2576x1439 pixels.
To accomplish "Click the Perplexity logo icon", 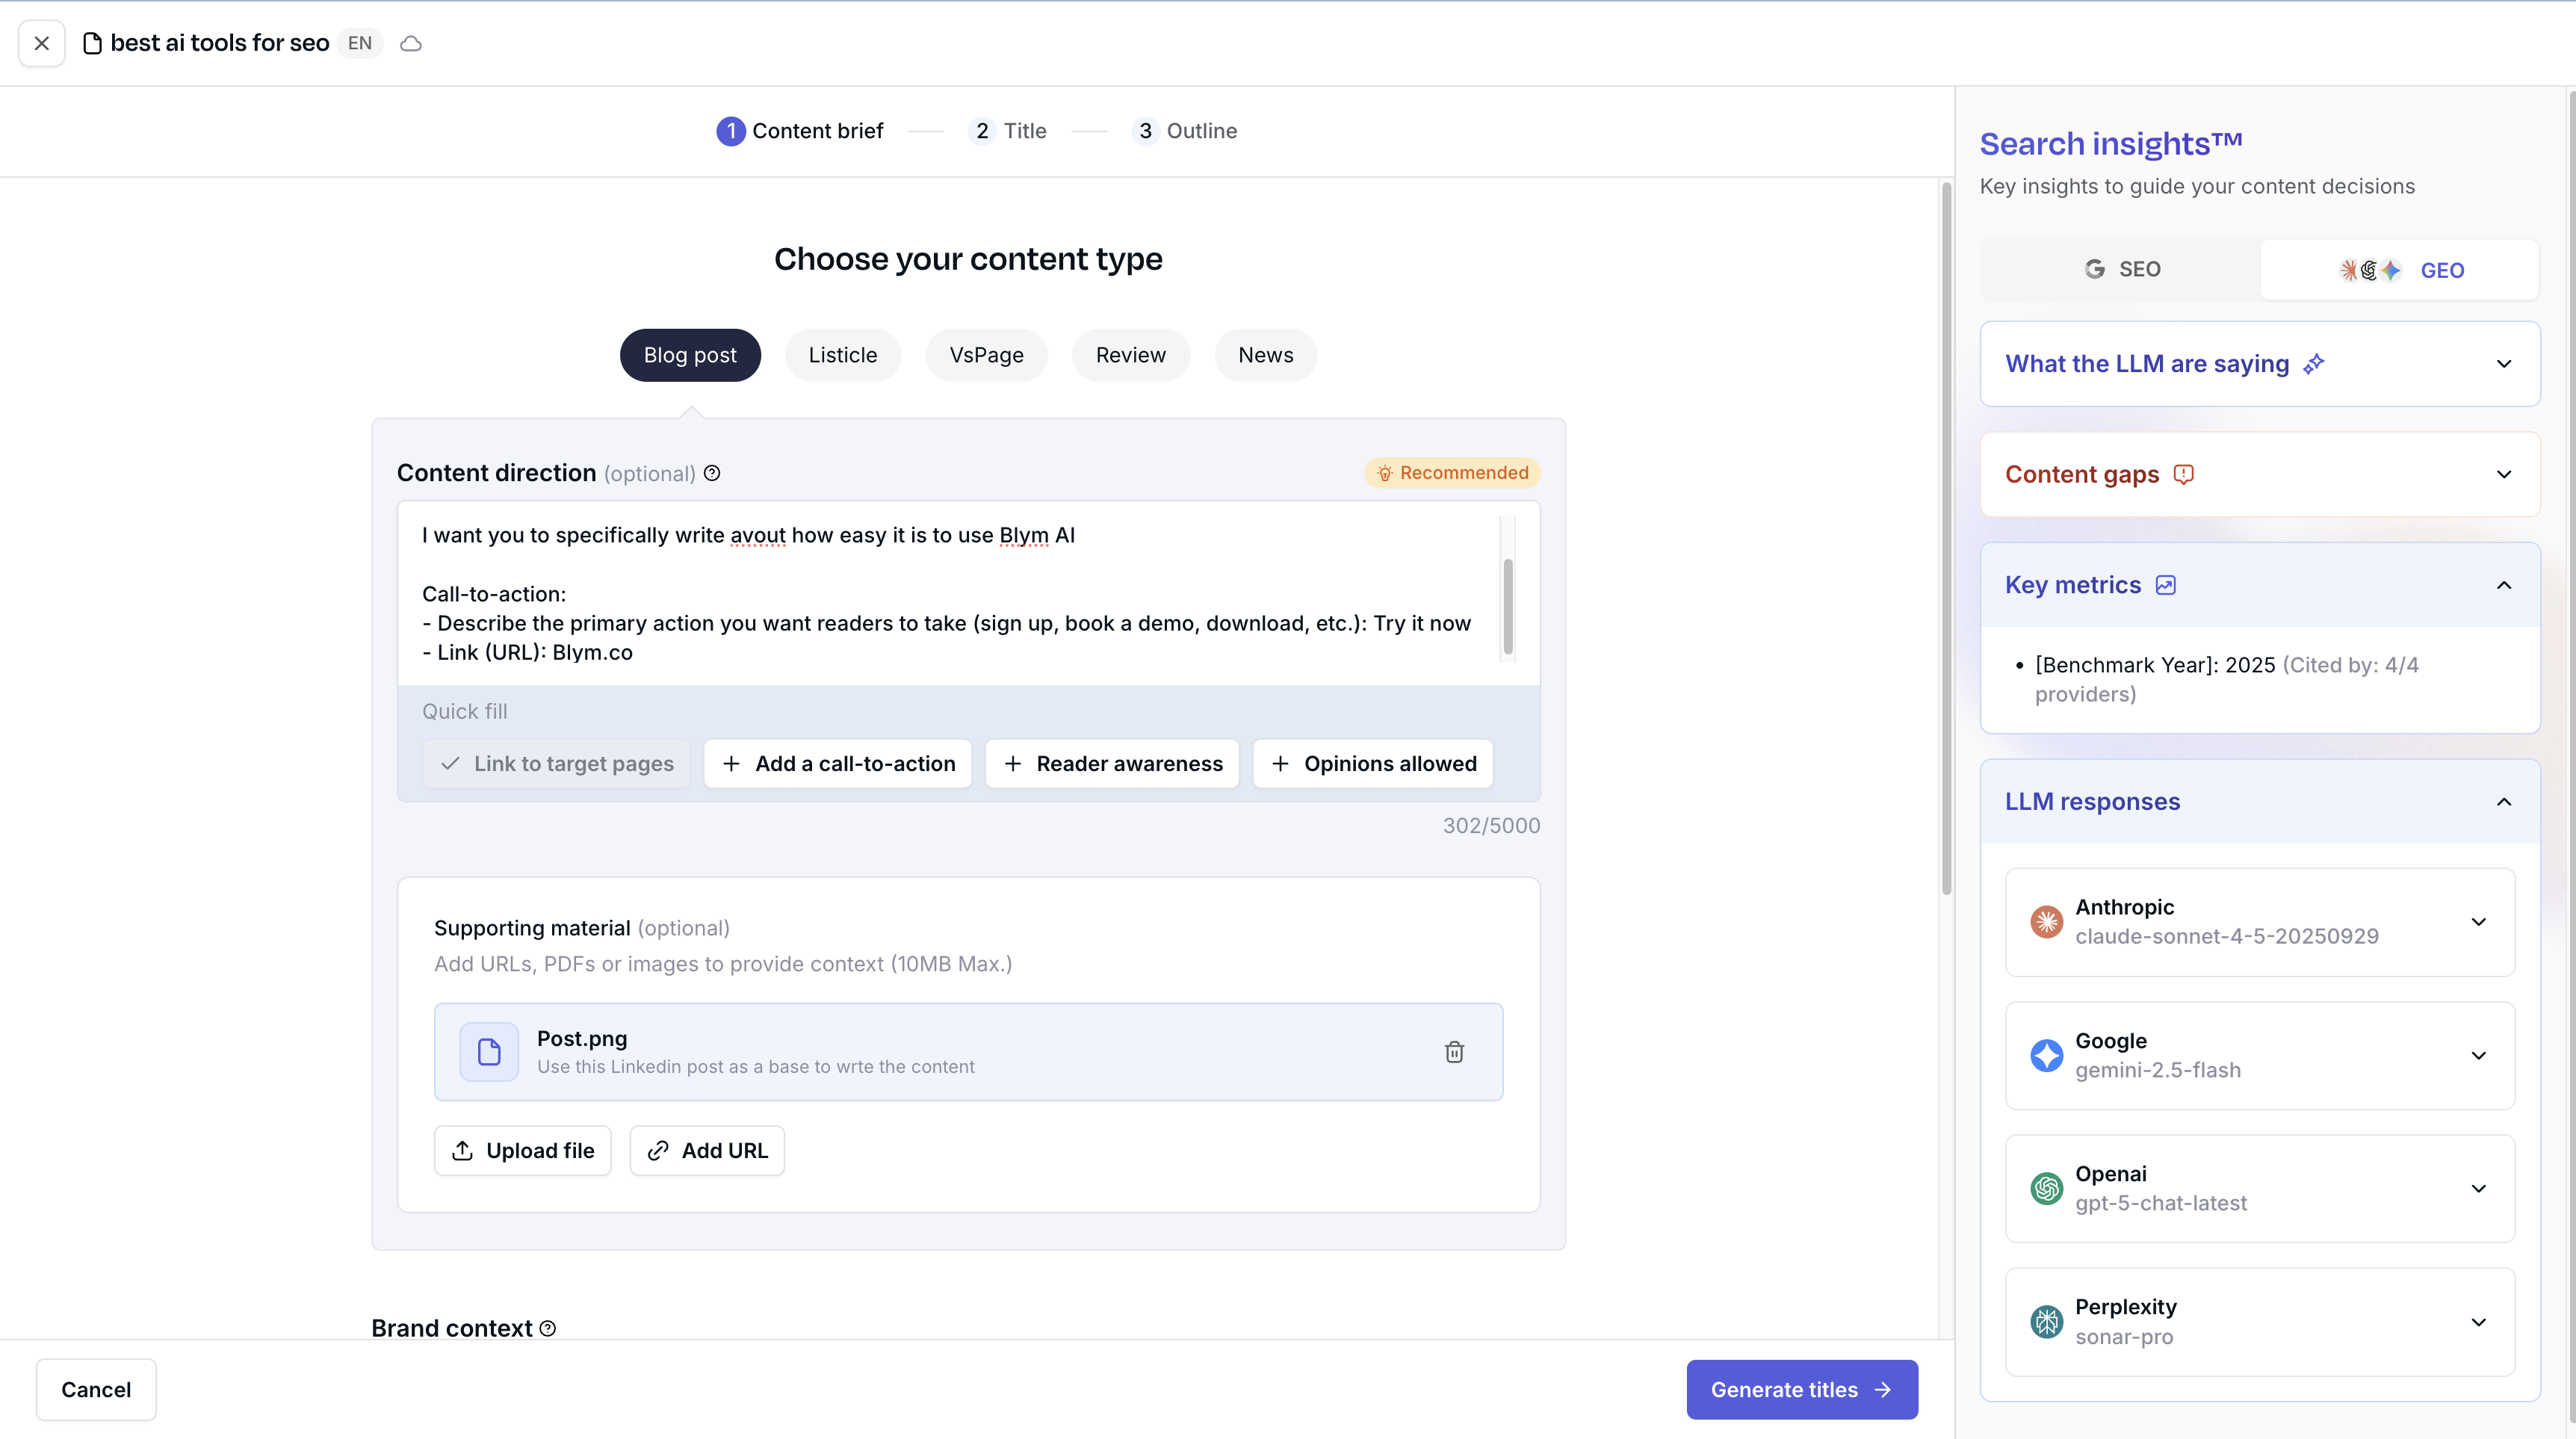I will [2046, 1321].
